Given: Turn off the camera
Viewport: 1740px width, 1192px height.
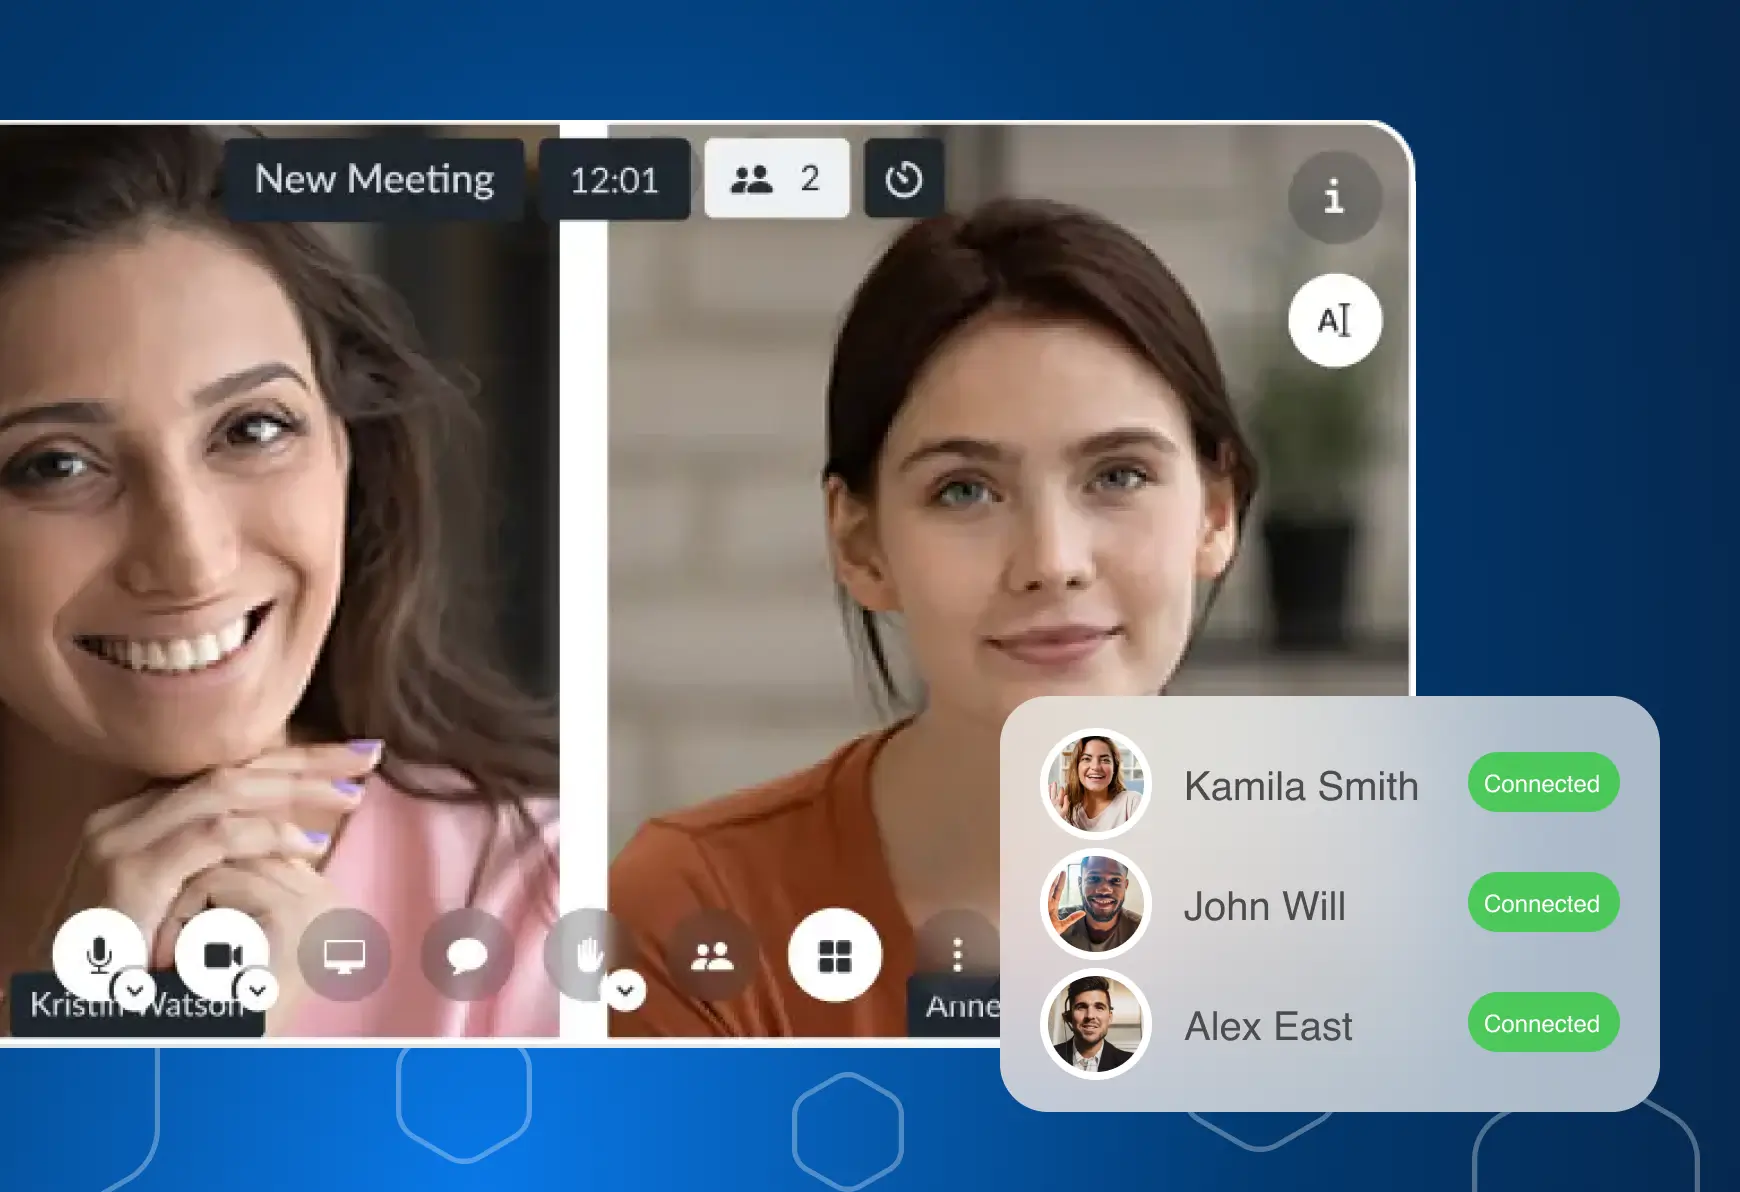Looking at the screenshot, I should (220, 953).
